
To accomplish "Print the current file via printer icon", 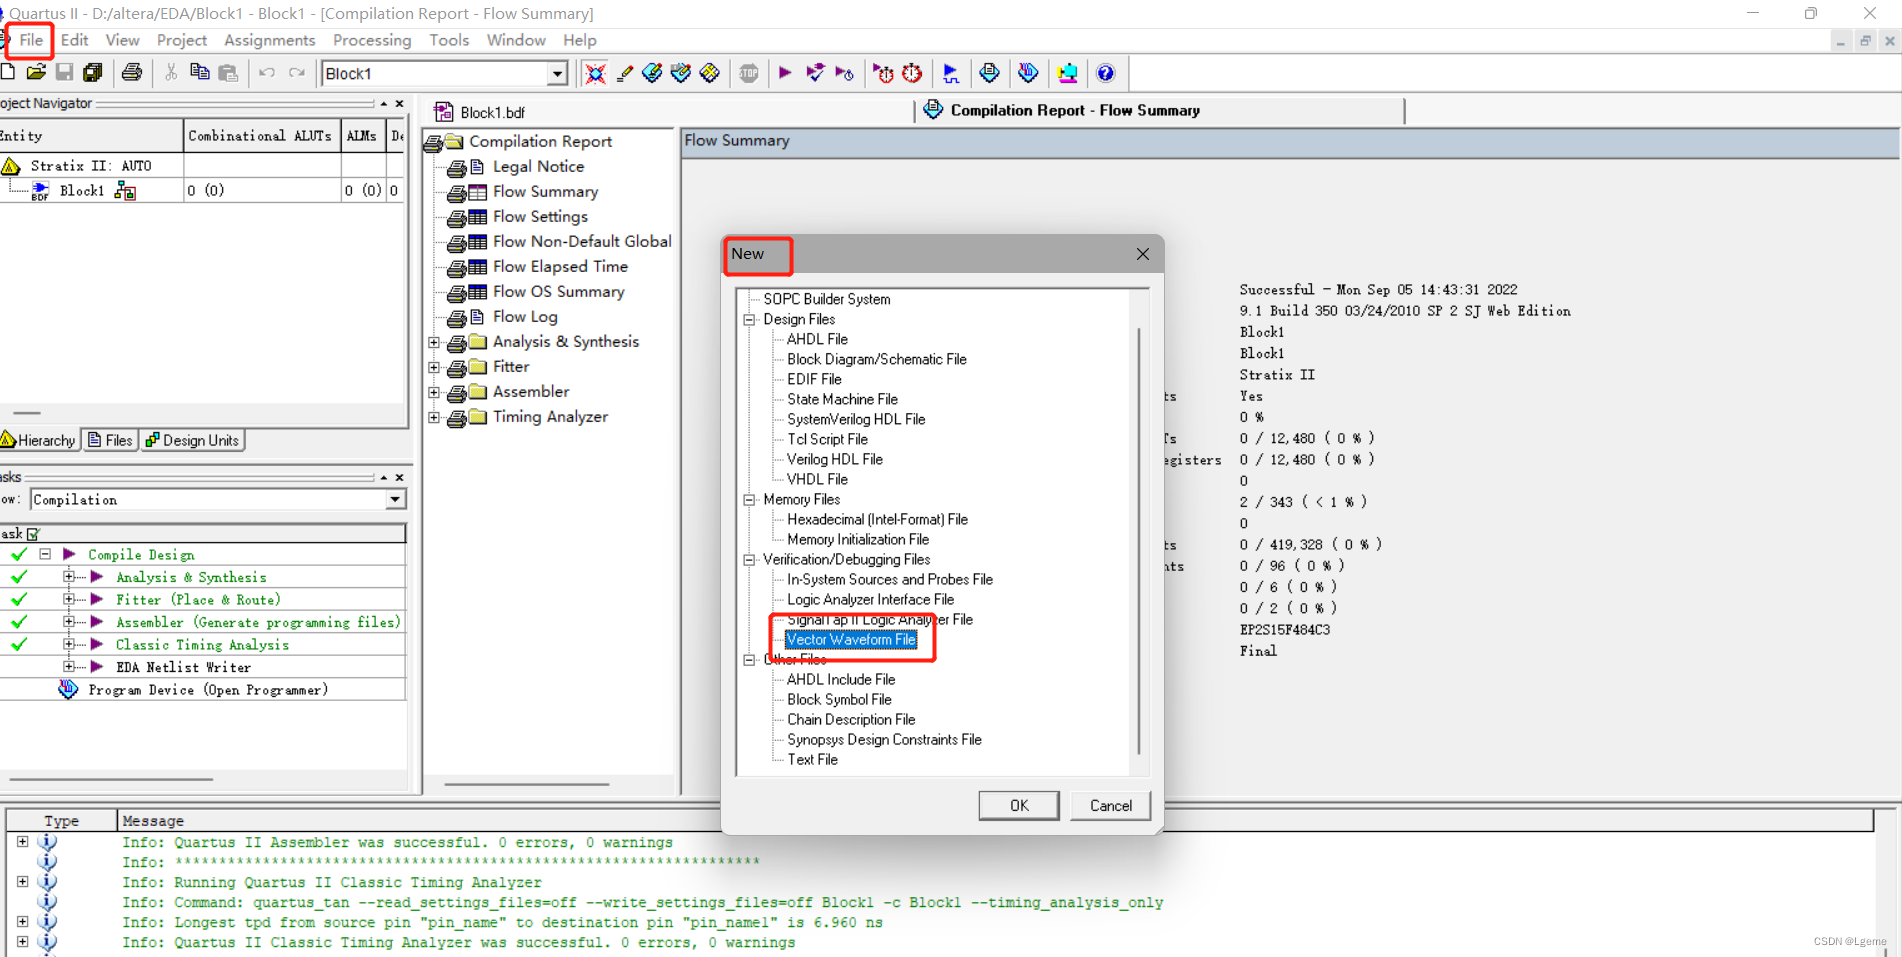I will click(x=131, y=72).
